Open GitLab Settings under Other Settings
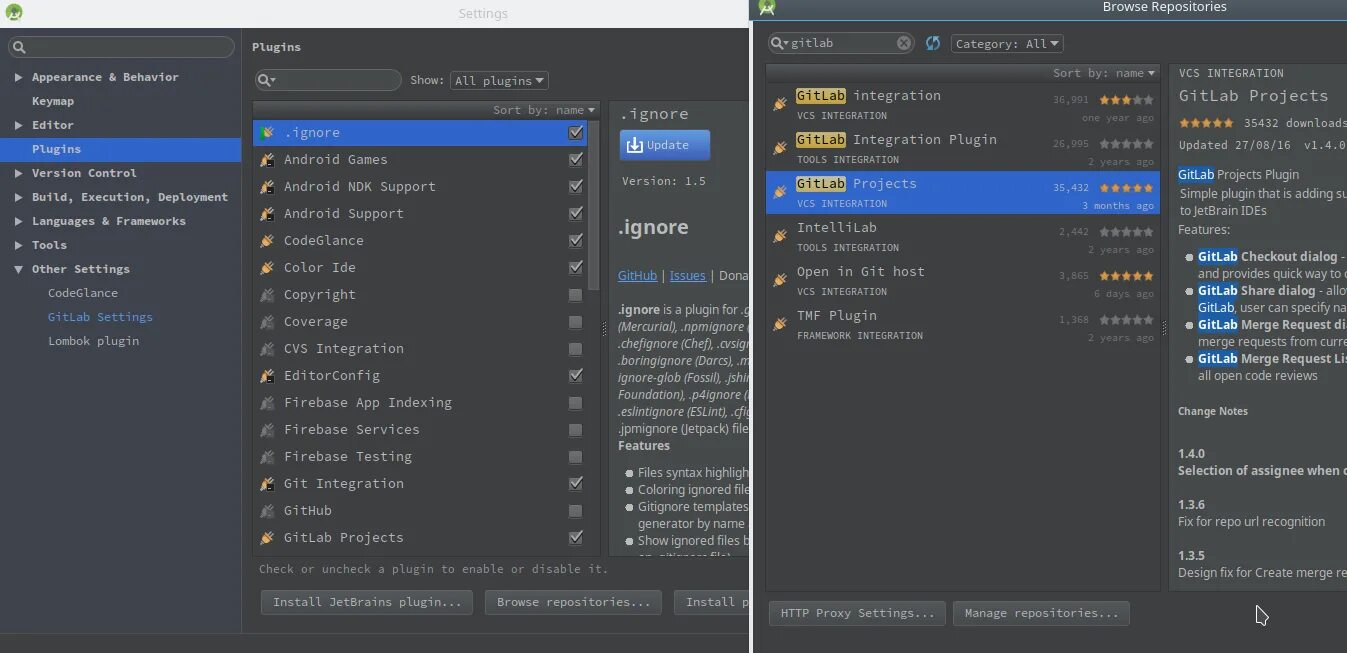The image size is (1347, 653). [100, 317]
